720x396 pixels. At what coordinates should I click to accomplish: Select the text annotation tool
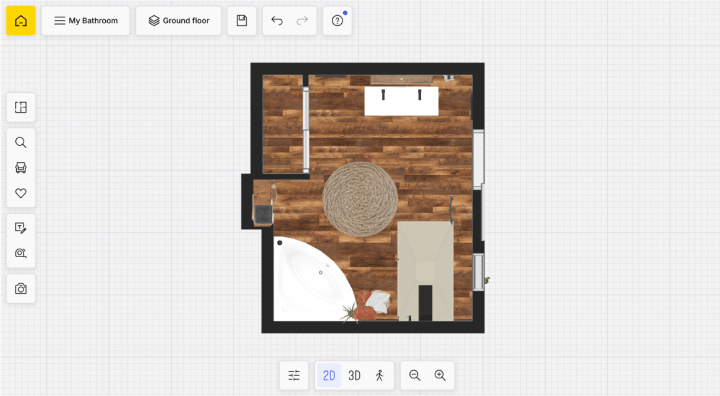point(21,228)
